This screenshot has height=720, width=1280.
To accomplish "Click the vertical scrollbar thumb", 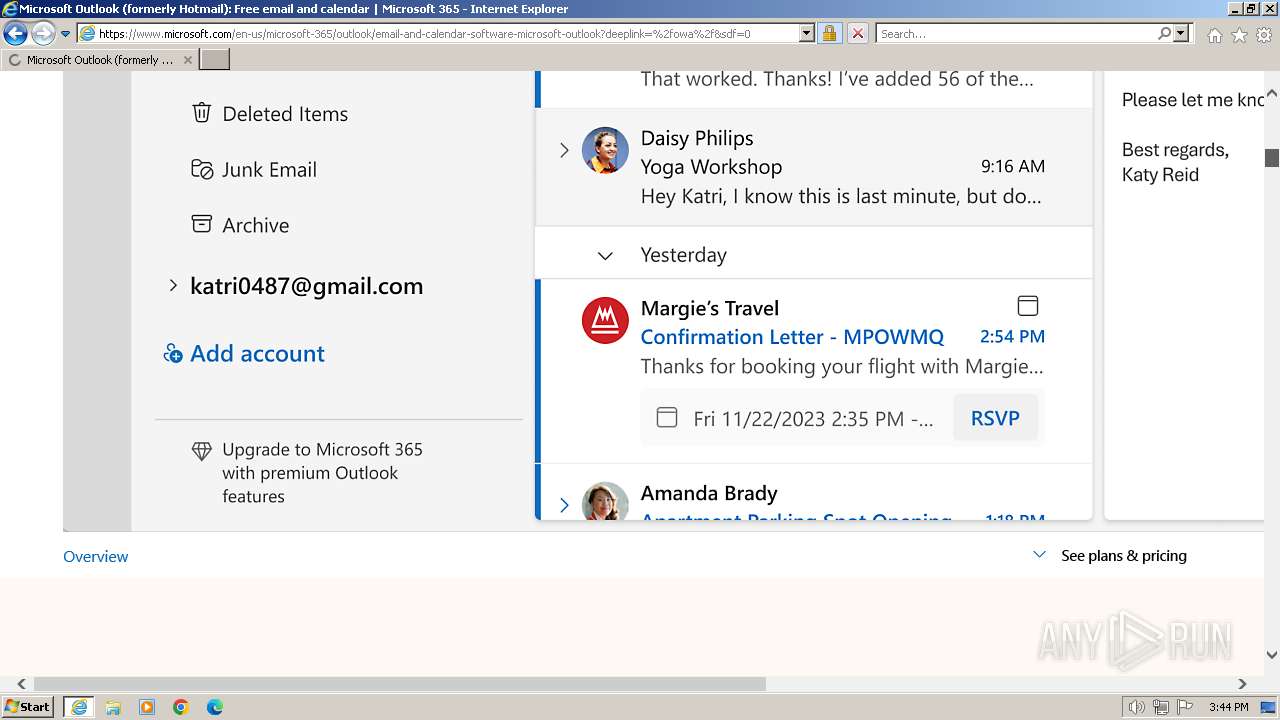I will [1272, 158].
